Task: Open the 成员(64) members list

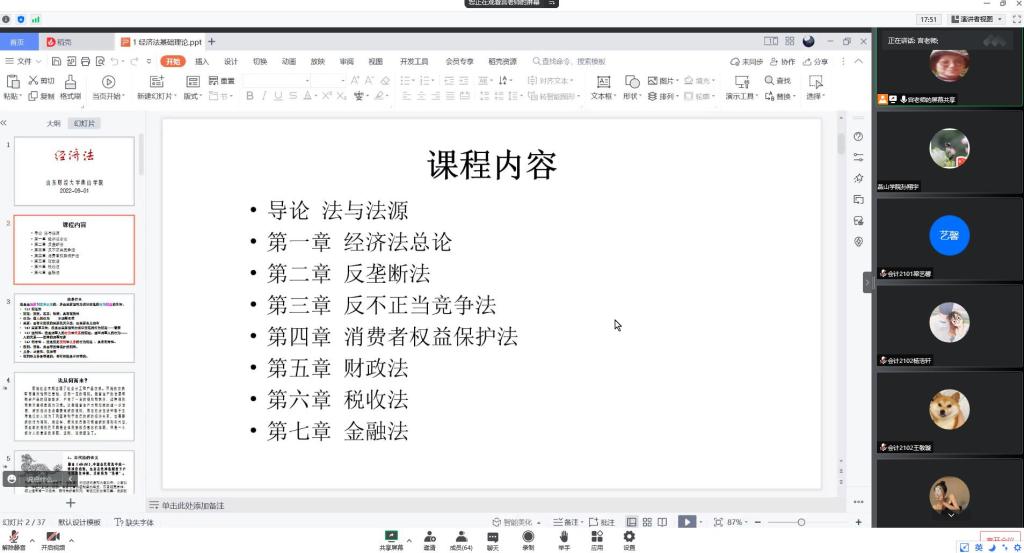Action: click(460, 537)
